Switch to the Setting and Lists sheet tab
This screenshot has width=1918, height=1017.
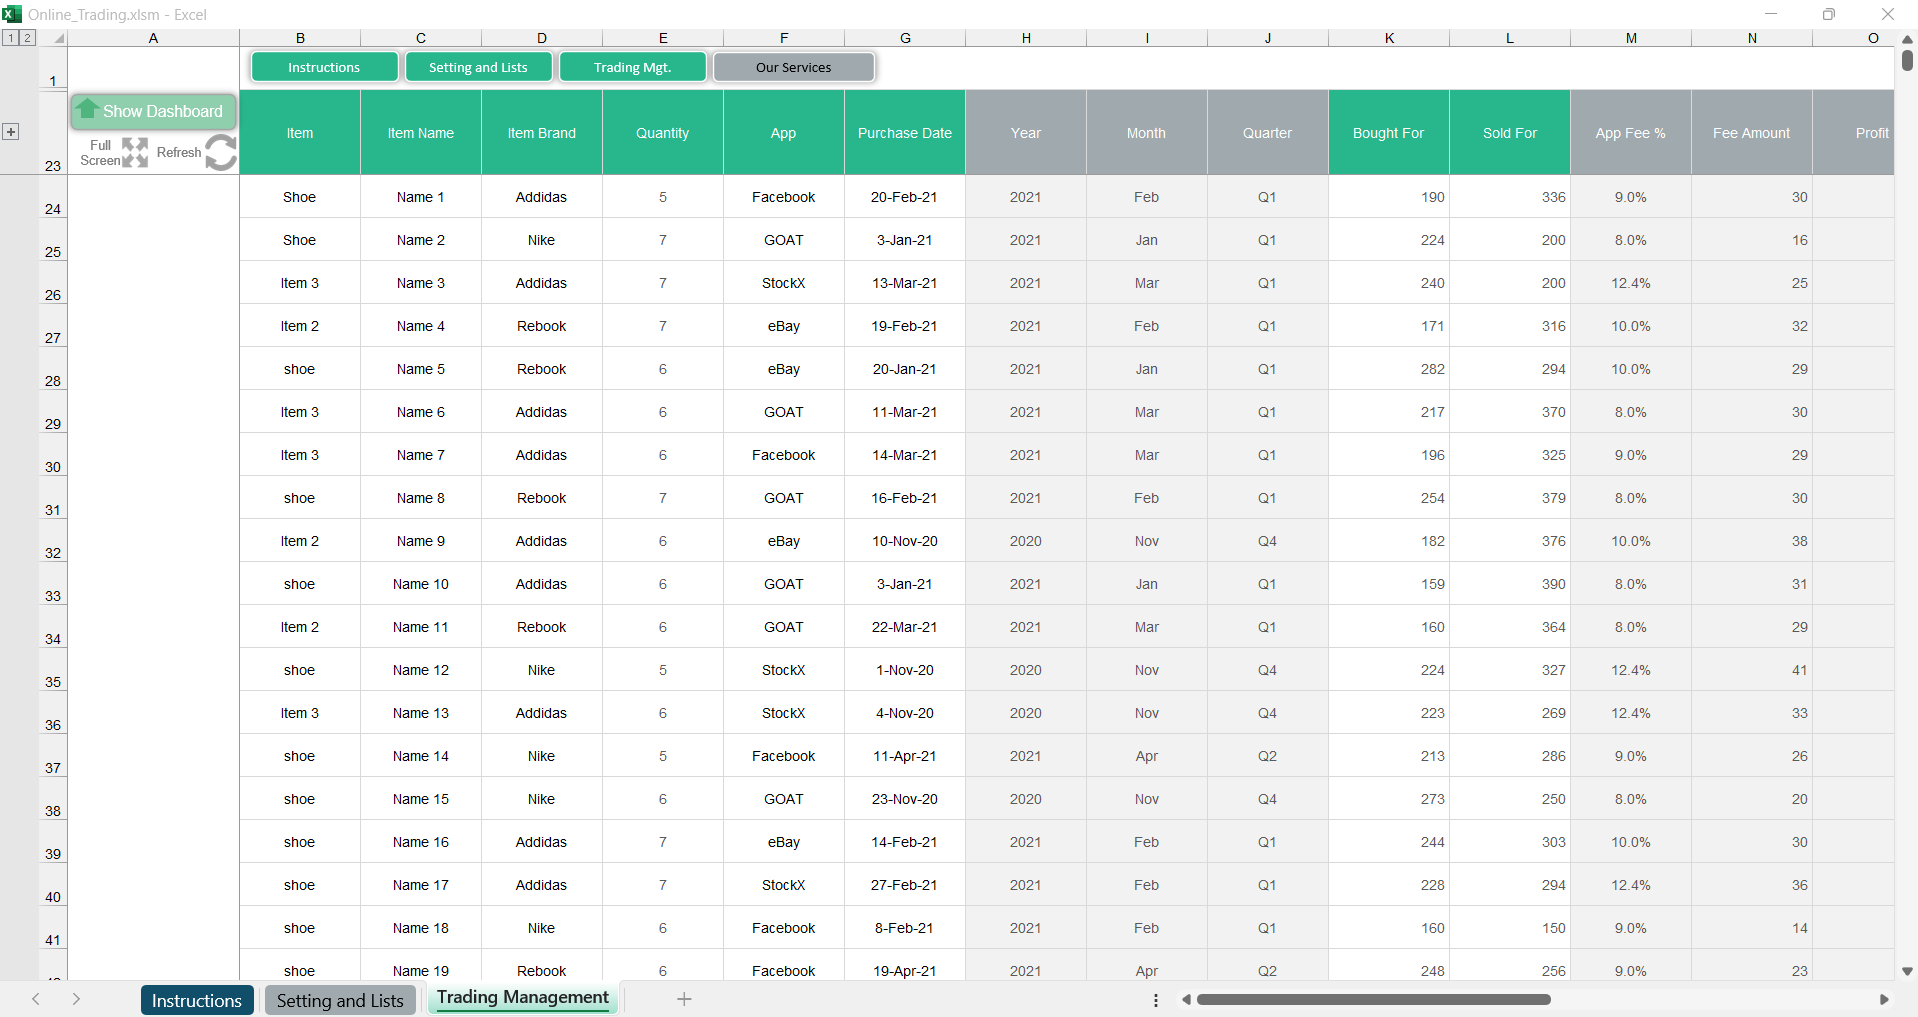(x=340, y=1000)
